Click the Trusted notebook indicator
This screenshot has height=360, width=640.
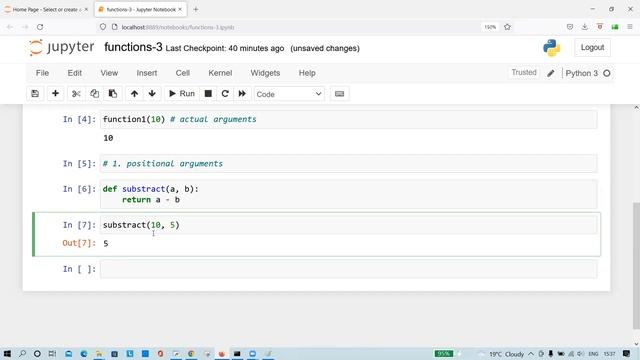[x=524, y=73]
